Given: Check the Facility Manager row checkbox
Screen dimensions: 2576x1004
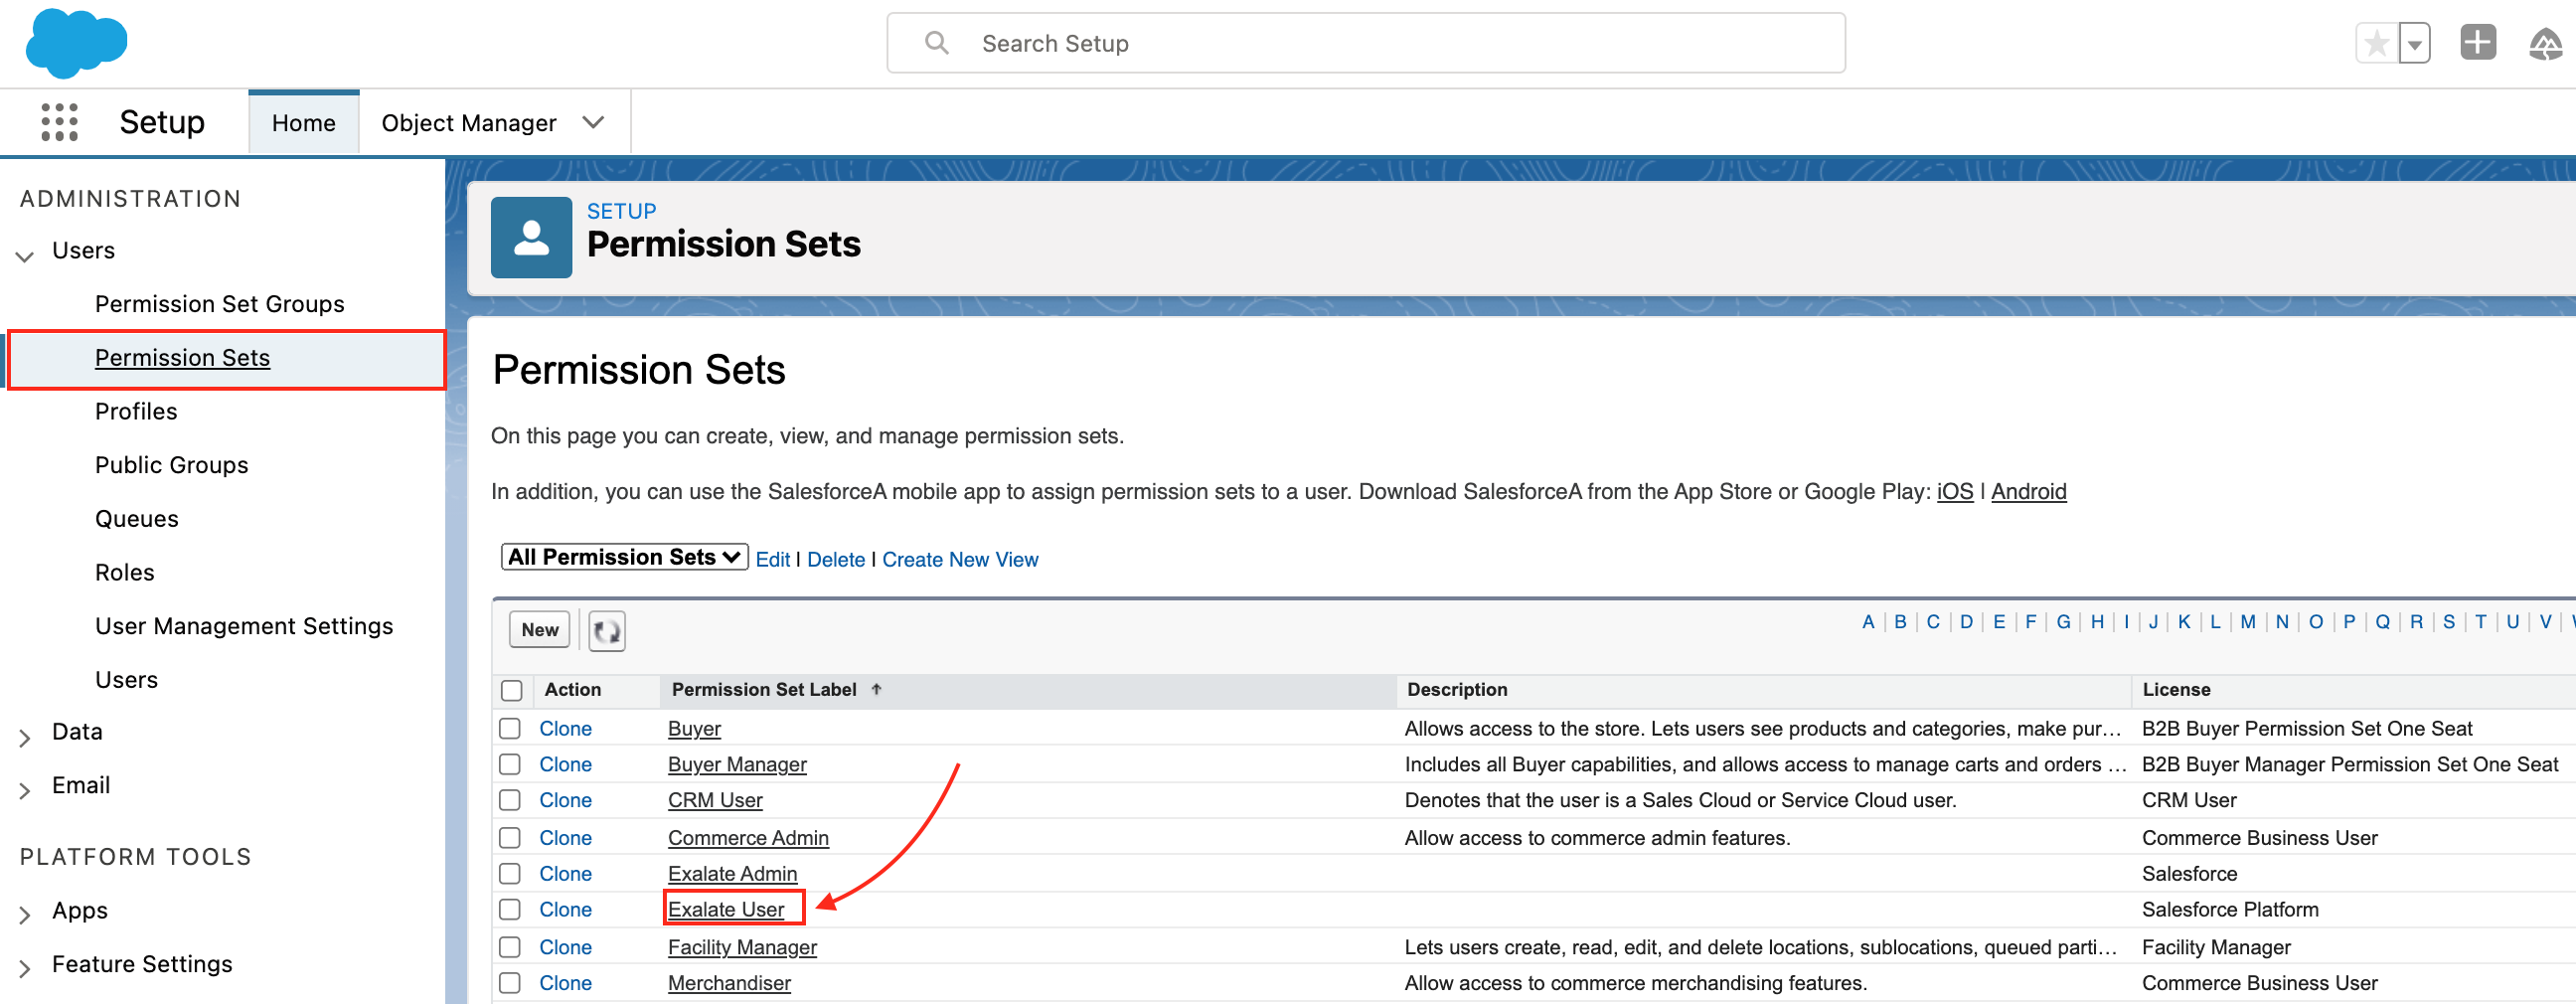Looking at the screenshot, I should [x=510, y=946].
